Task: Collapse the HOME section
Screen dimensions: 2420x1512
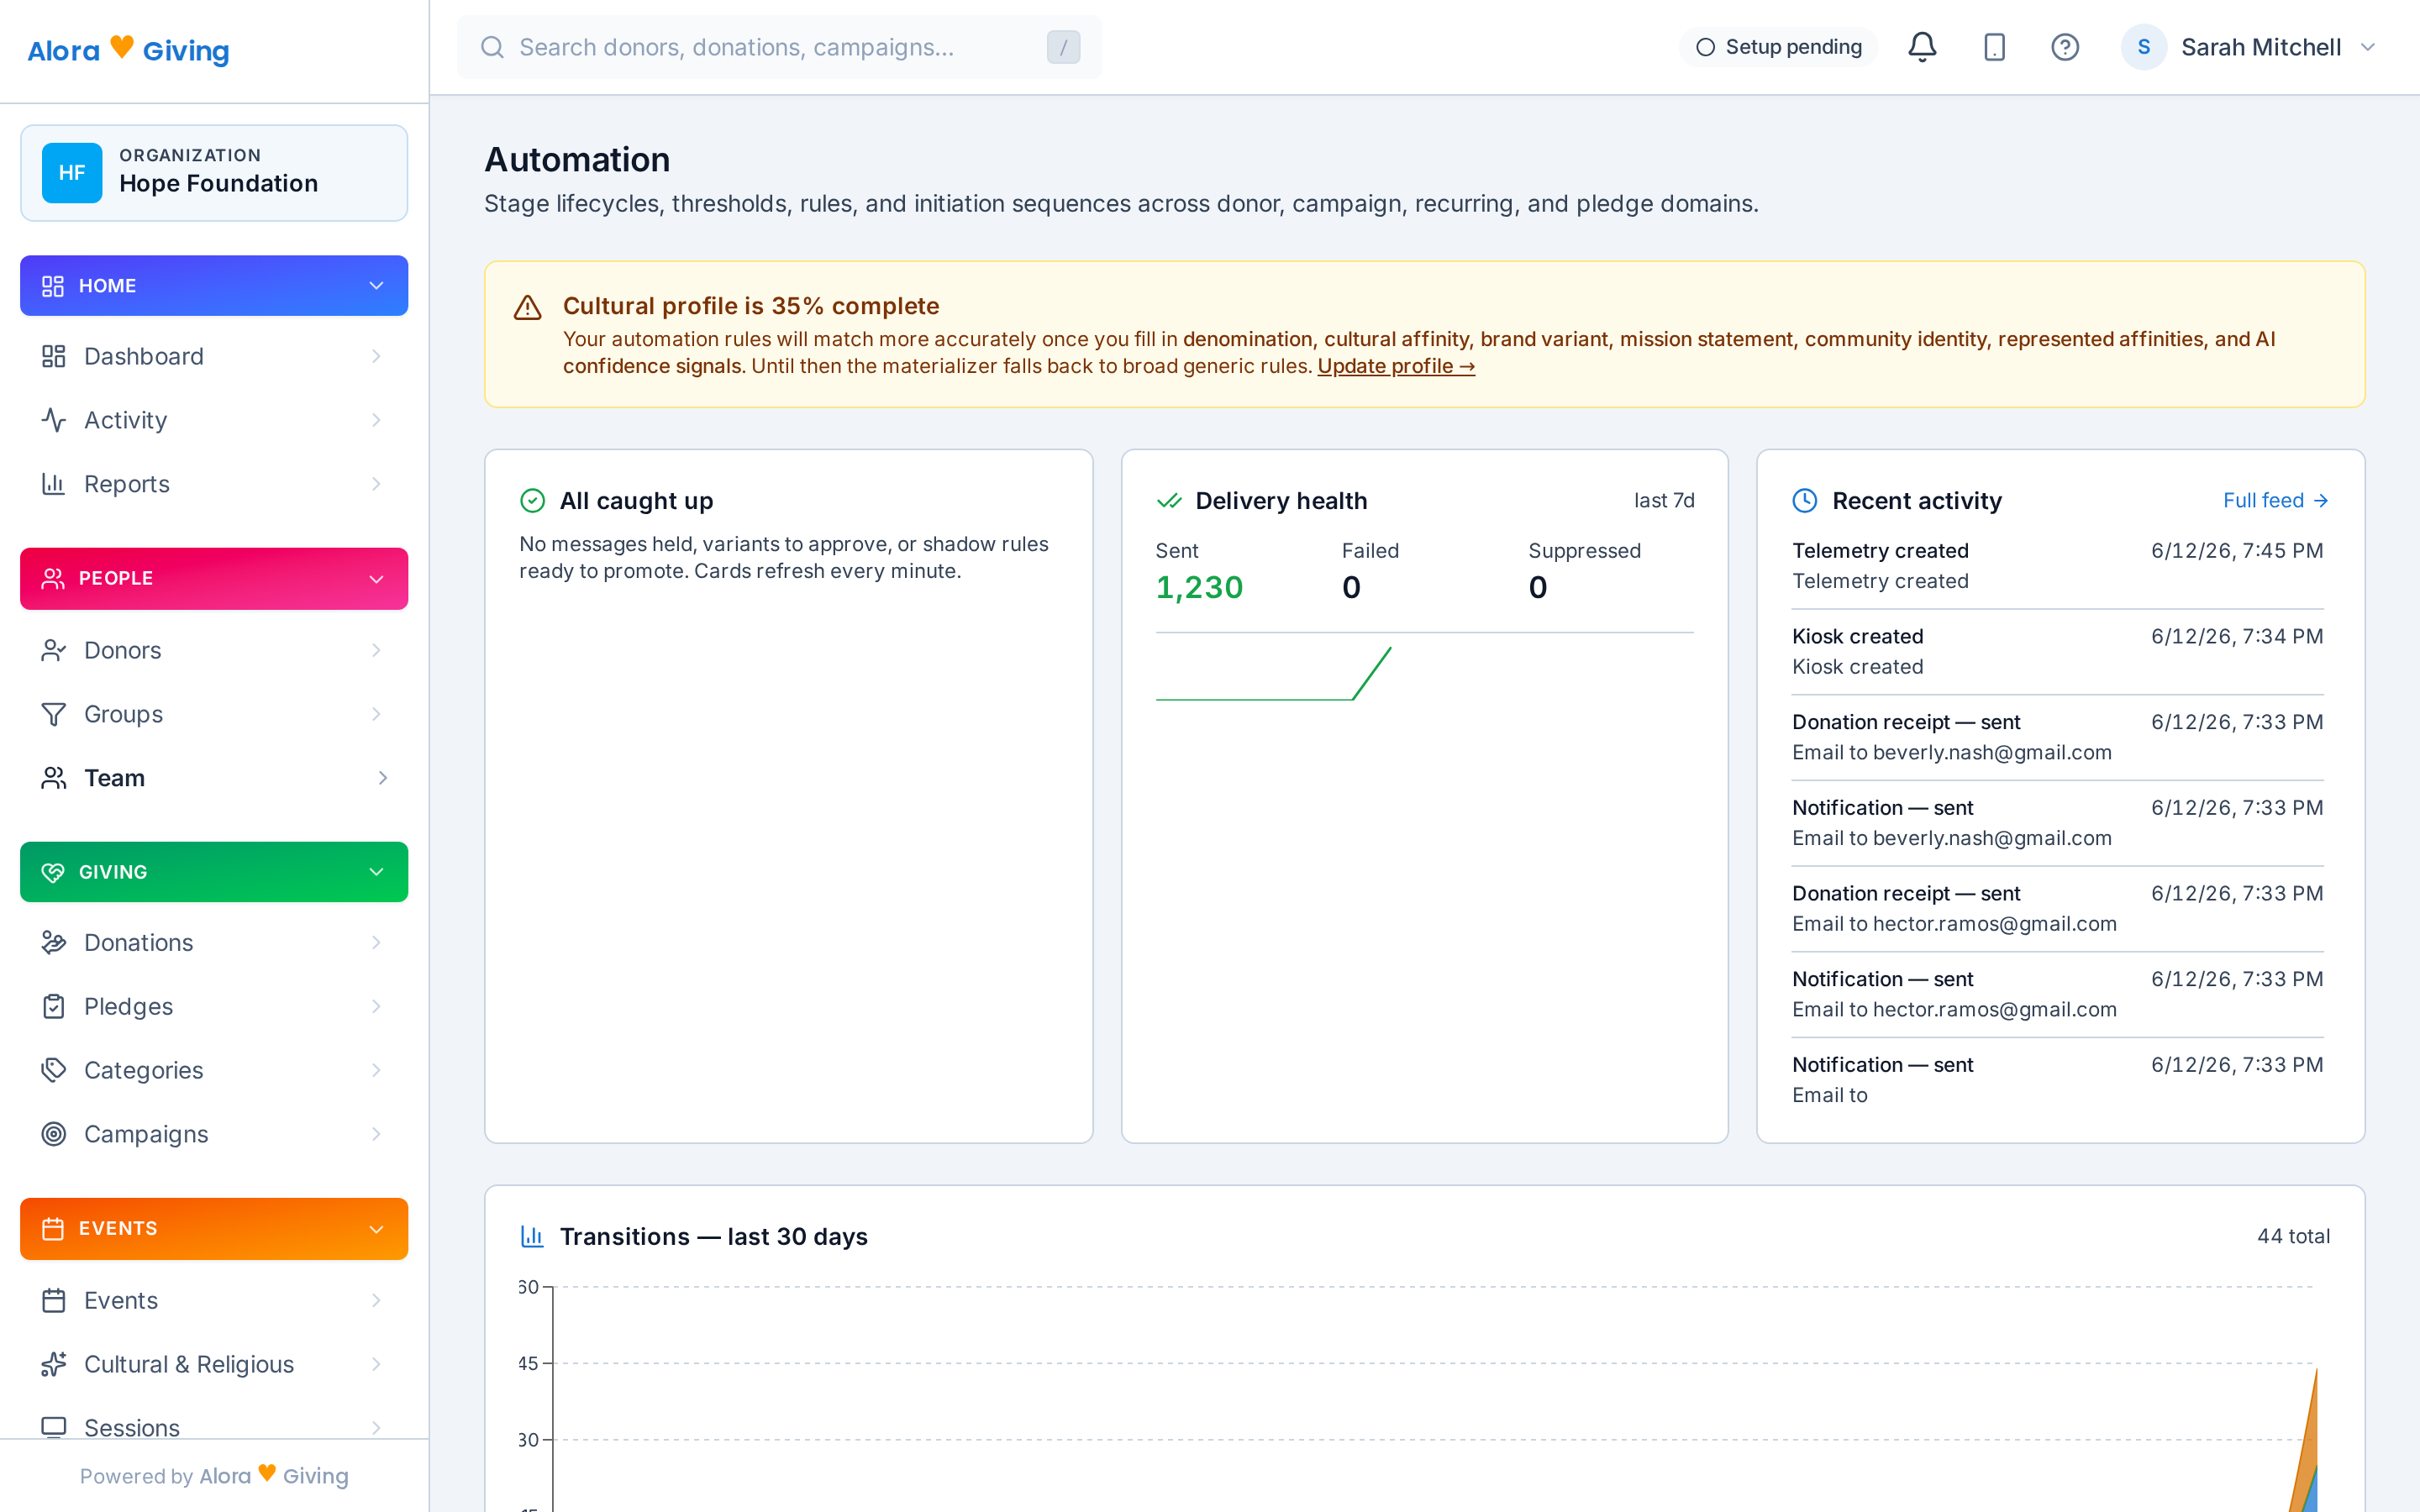Action: point(214,286)
